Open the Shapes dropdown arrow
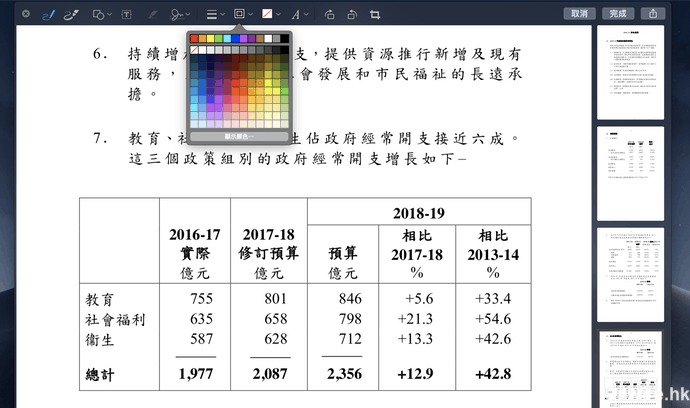This screenshot has height=408, width=690. 110,15
